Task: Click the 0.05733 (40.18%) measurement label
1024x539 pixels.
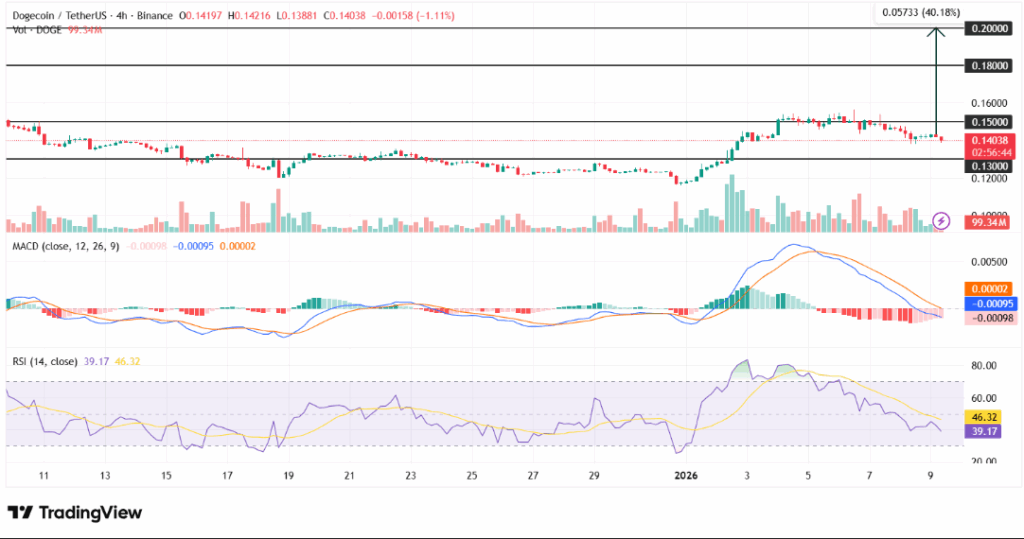Action: (917, 13)
